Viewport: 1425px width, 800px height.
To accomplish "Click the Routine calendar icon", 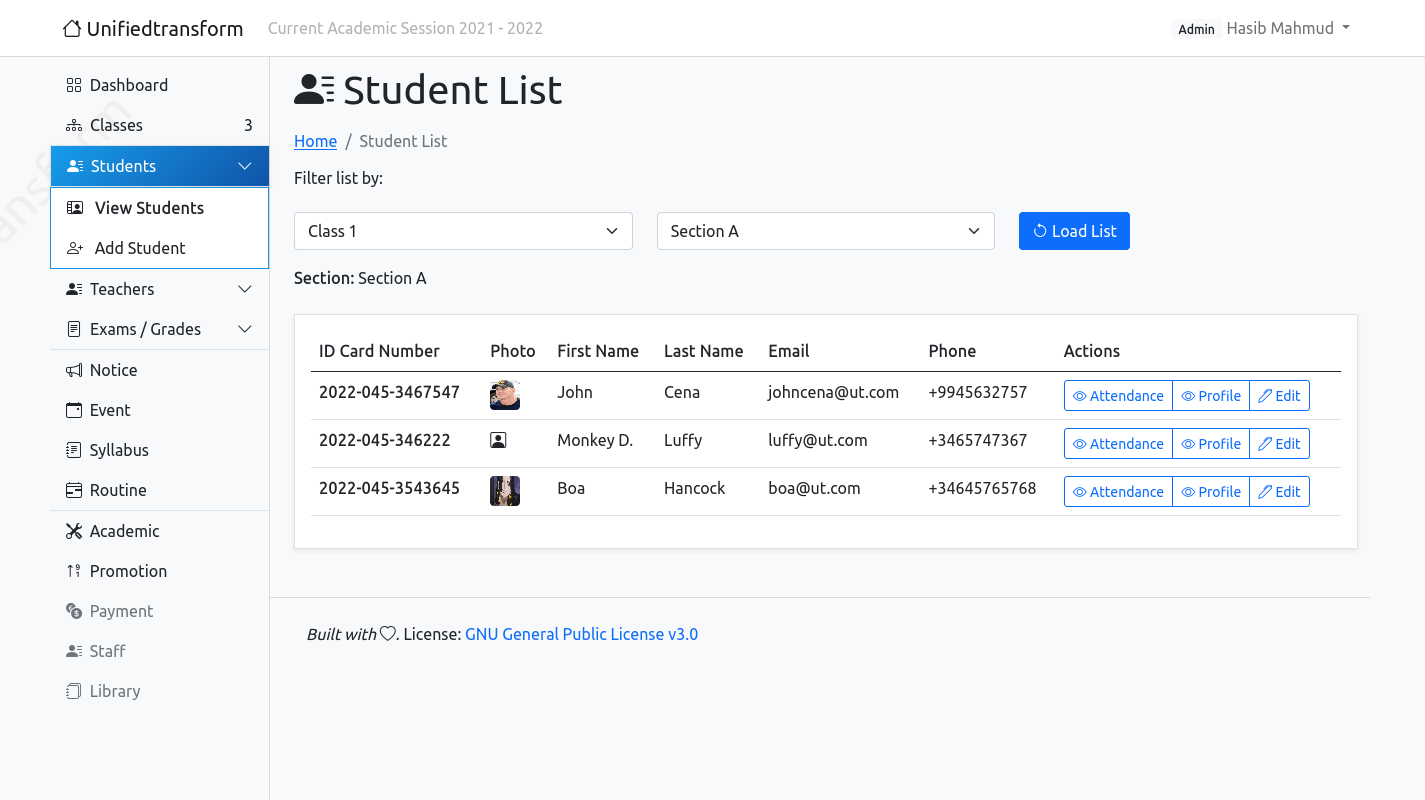I will tap(74, 490).
